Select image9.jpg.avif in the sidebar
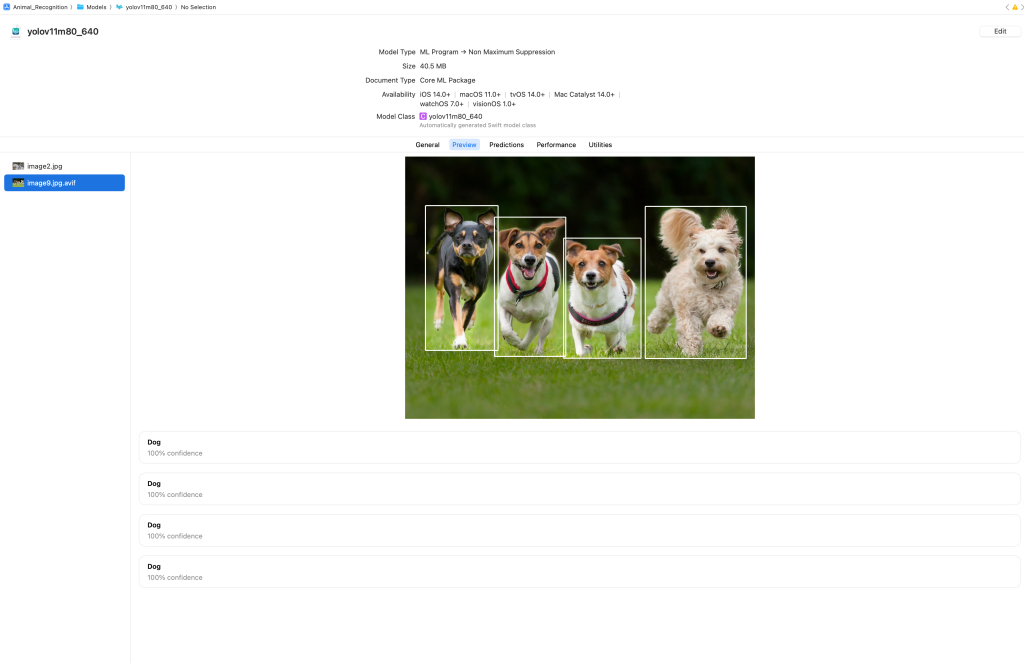Image resolution: width=1024 pixels, height=663 pixels. [x=64, y=183]
